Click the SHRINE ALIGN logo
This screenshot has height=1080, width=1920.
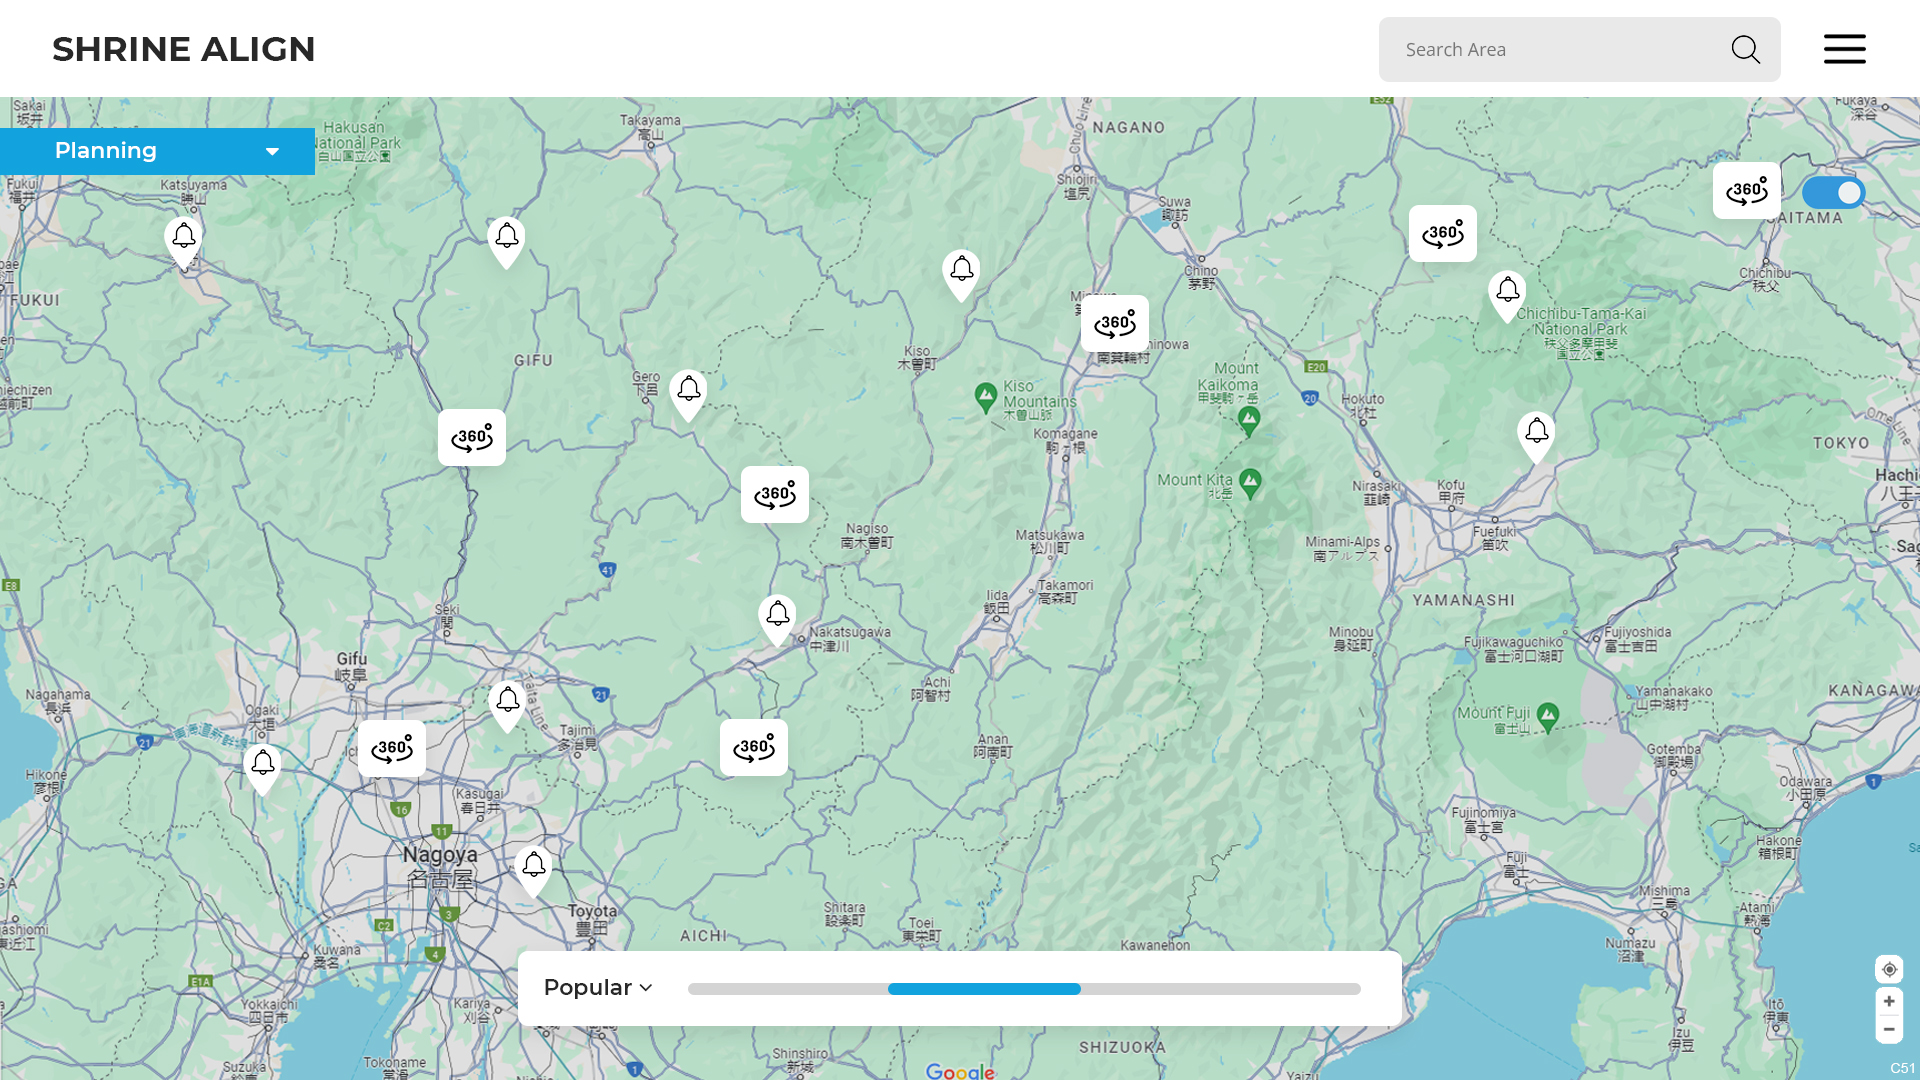click(183, 49)
